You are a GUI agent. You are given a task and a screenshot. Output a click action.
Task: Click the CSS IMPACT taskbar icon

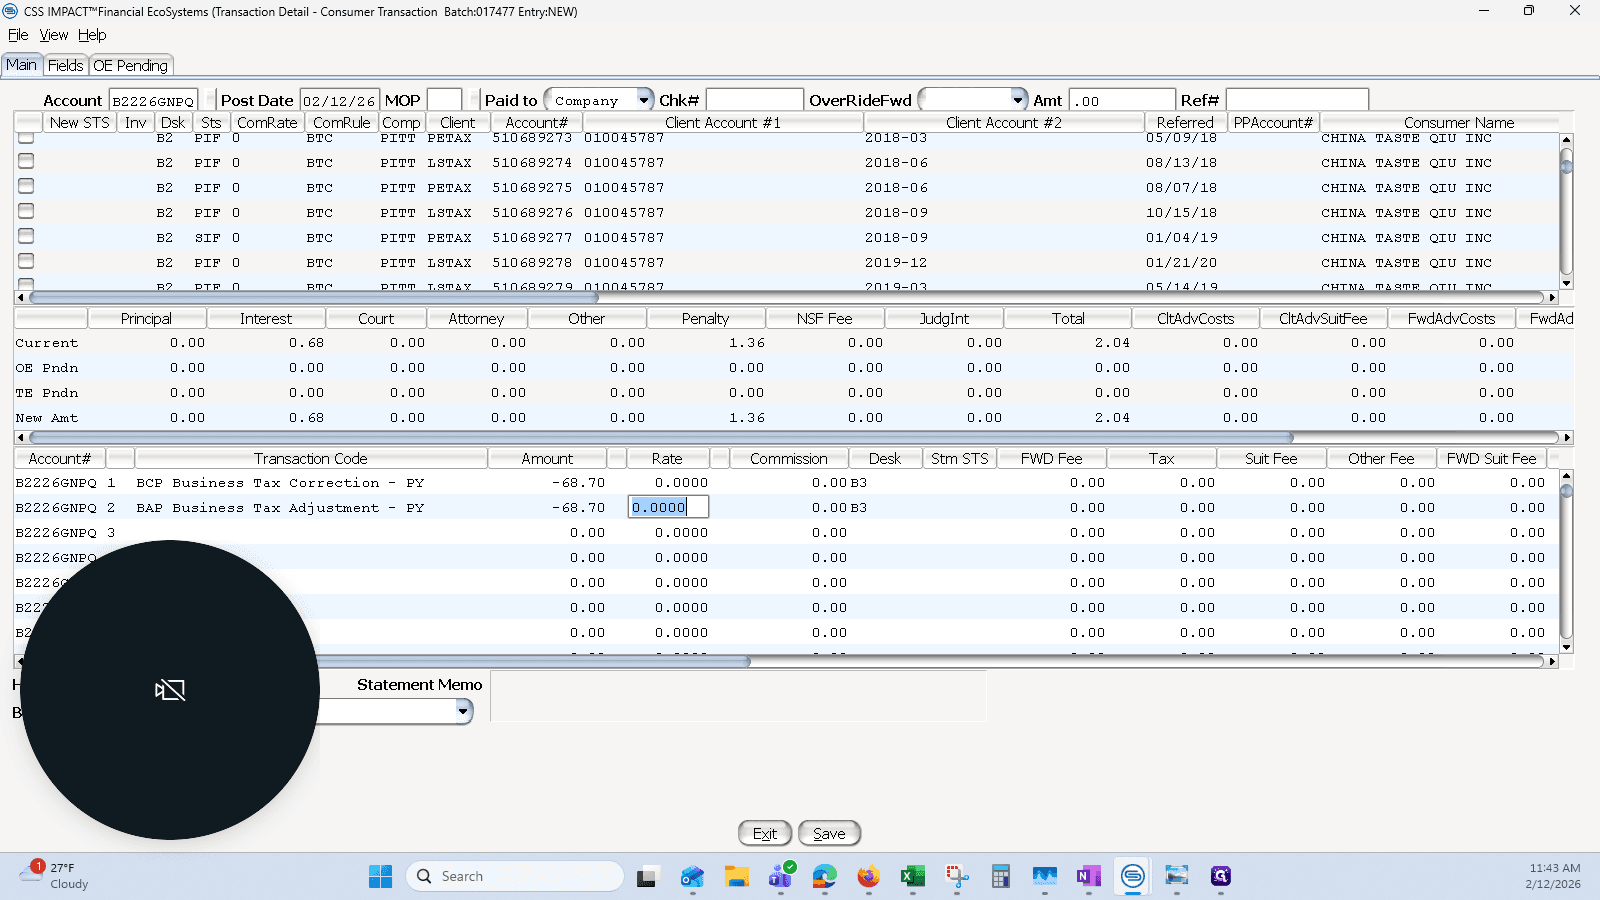point(1133,877)
